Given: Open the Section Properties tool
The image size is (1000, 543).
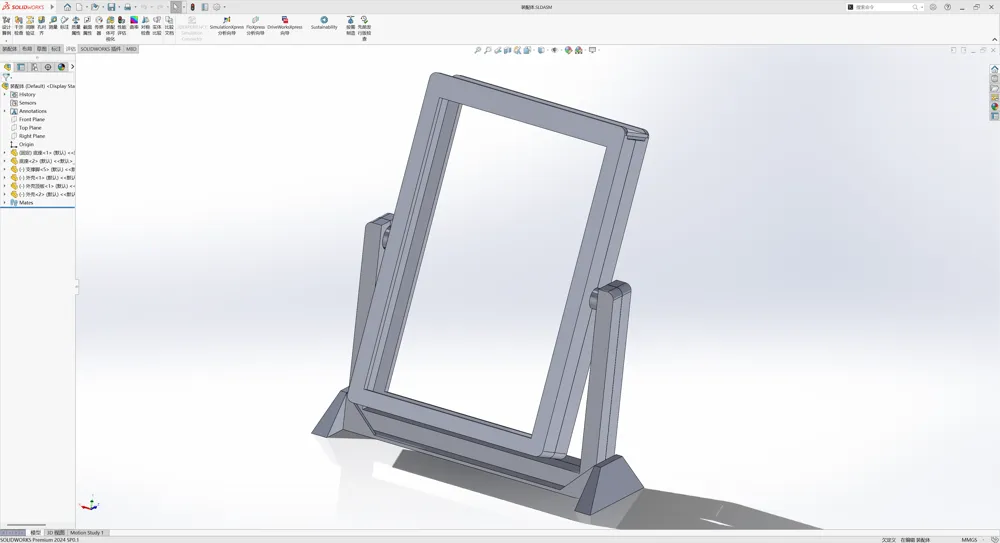Looking at the screenshot, I should tap(87, 26).
